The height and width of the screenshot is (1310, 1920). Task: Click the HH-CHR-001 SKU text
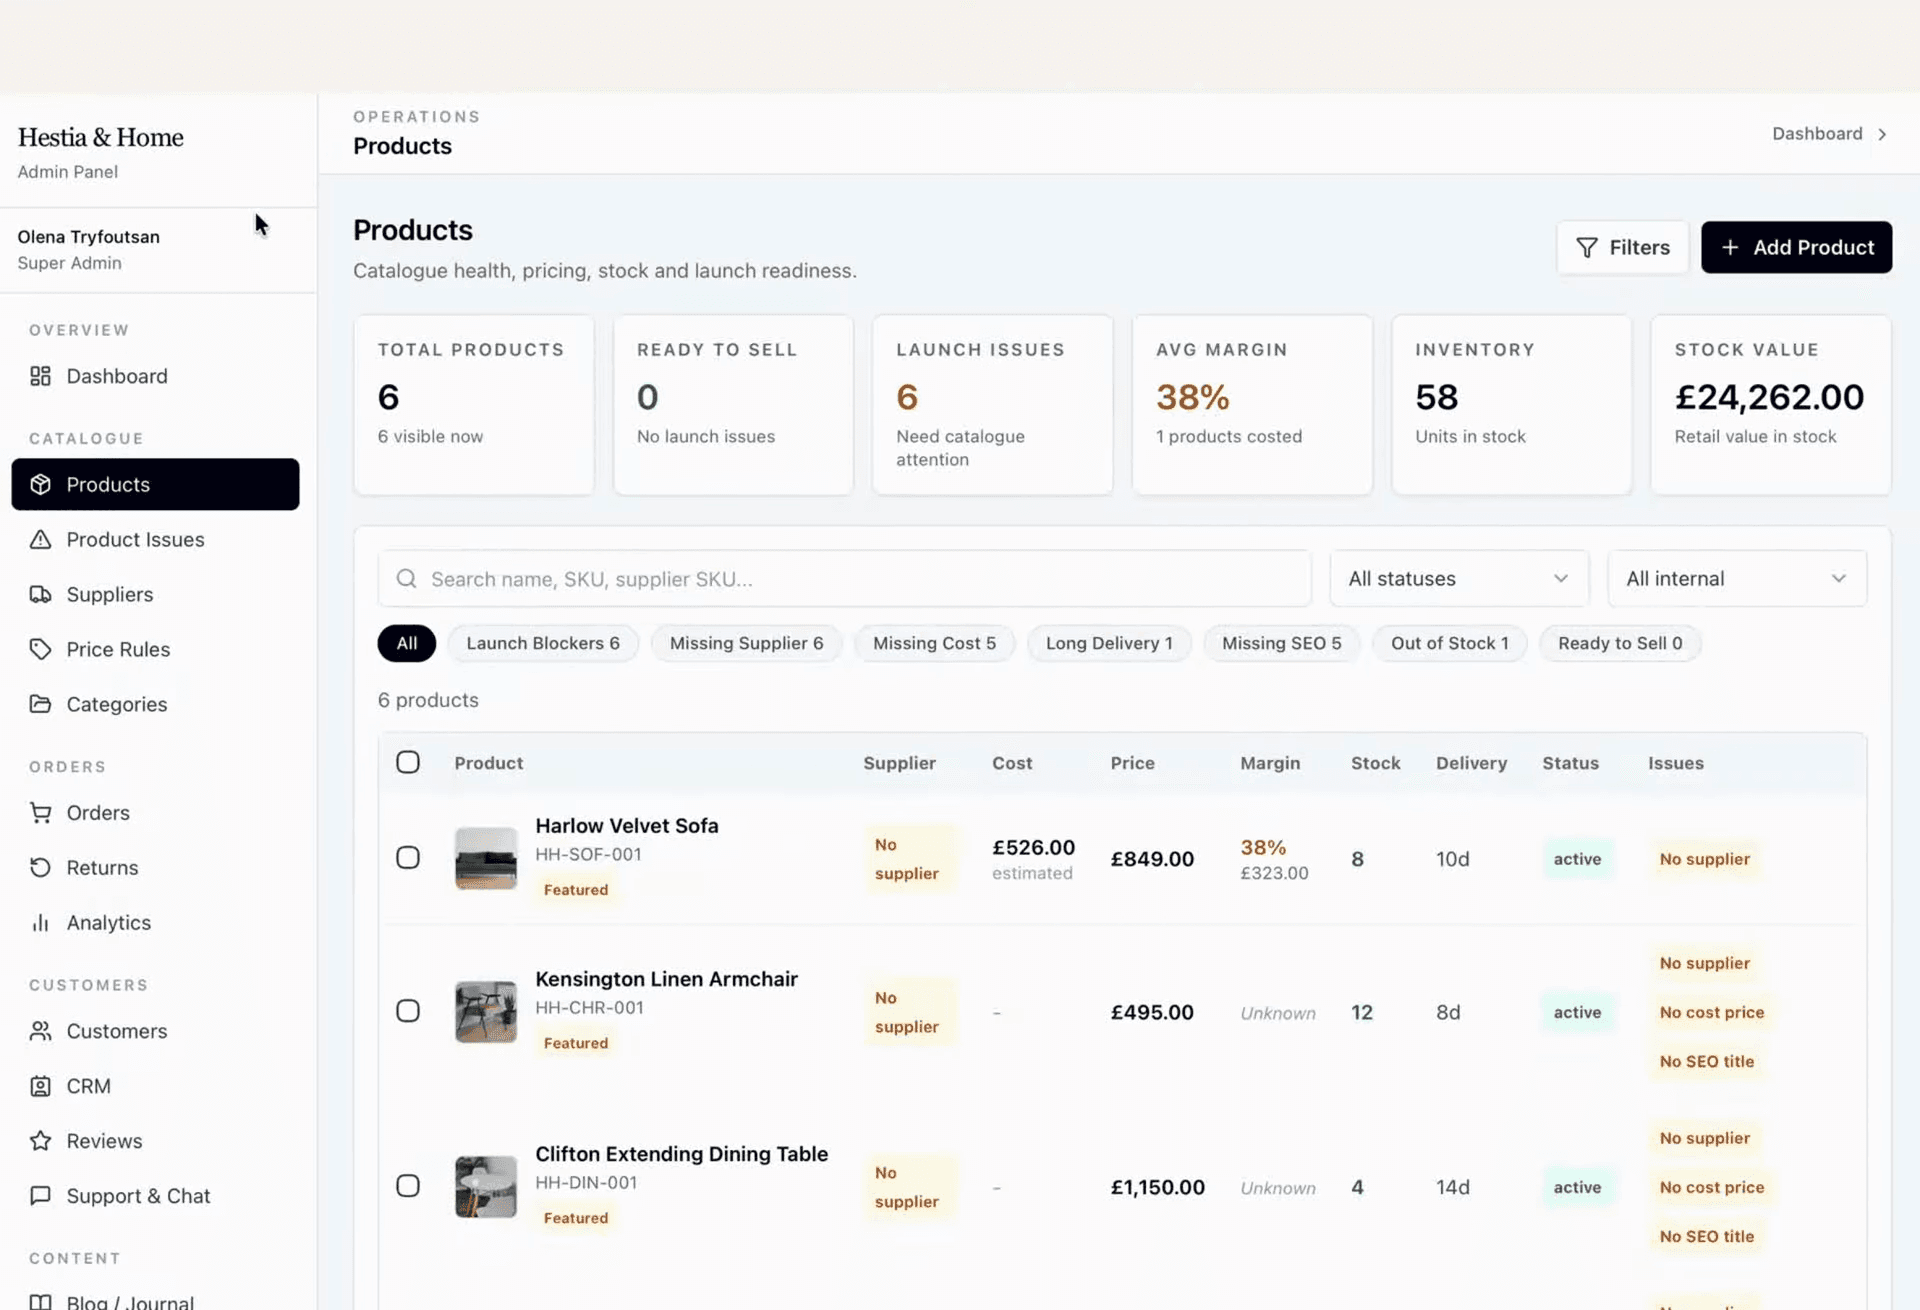pyautogui.click(x=589, y=1007)
